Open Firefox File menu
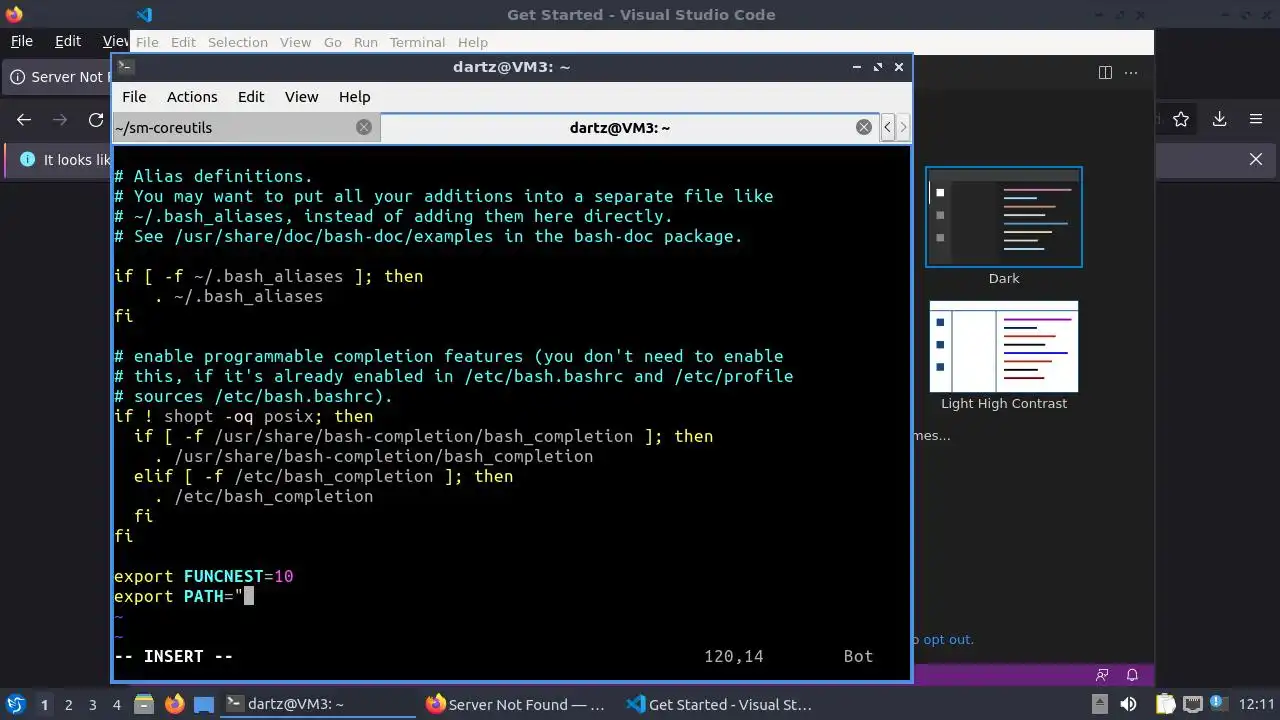 pyautogui.click(x=21, y=41)
